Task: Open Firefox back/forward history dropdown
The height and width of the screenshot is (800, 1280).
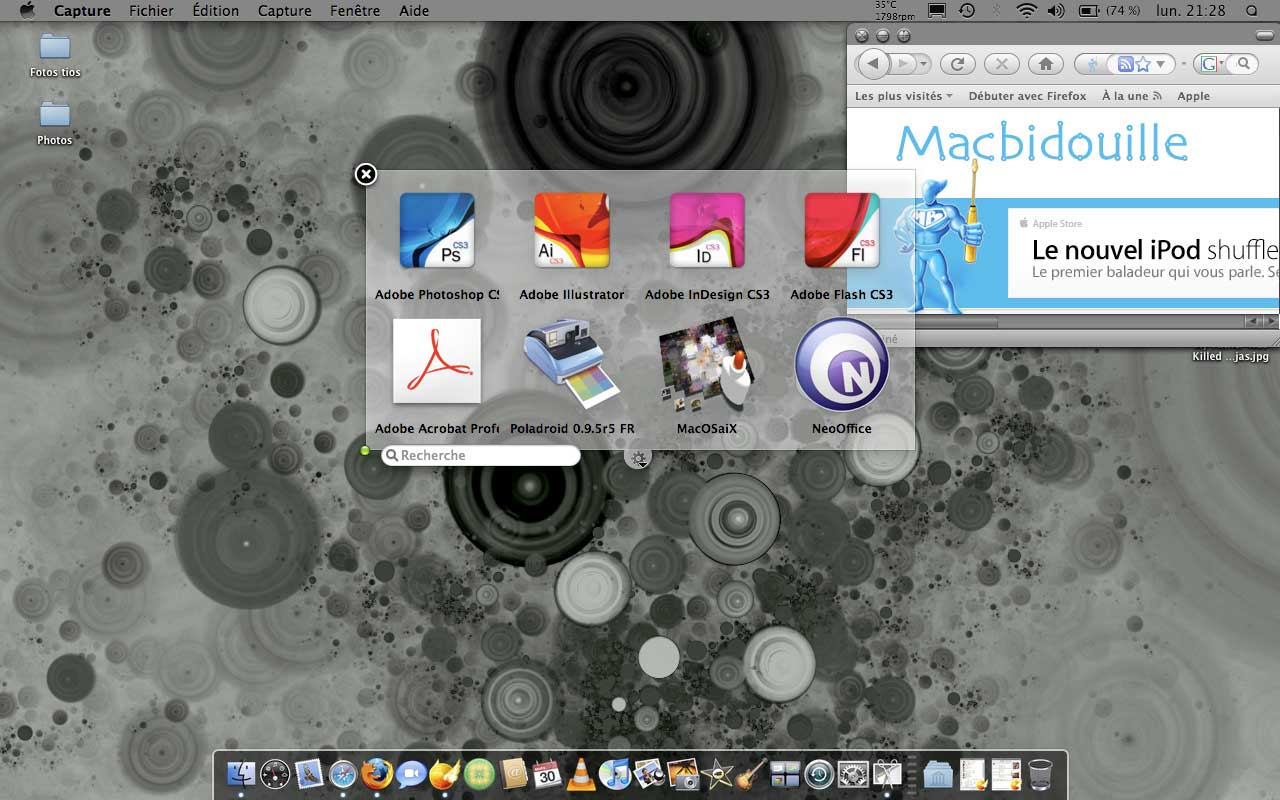Action: [x=924, y=63]
